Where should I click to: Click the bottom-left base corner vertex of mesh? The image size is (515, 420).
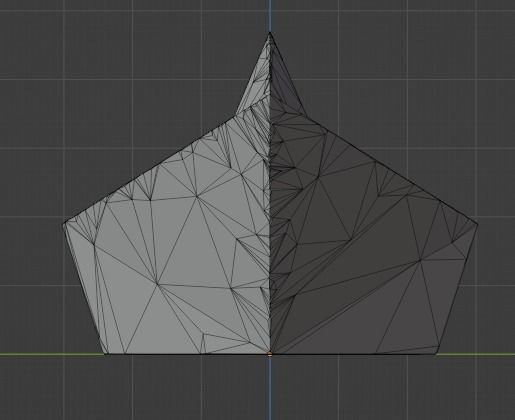click(x=105, y=354)
